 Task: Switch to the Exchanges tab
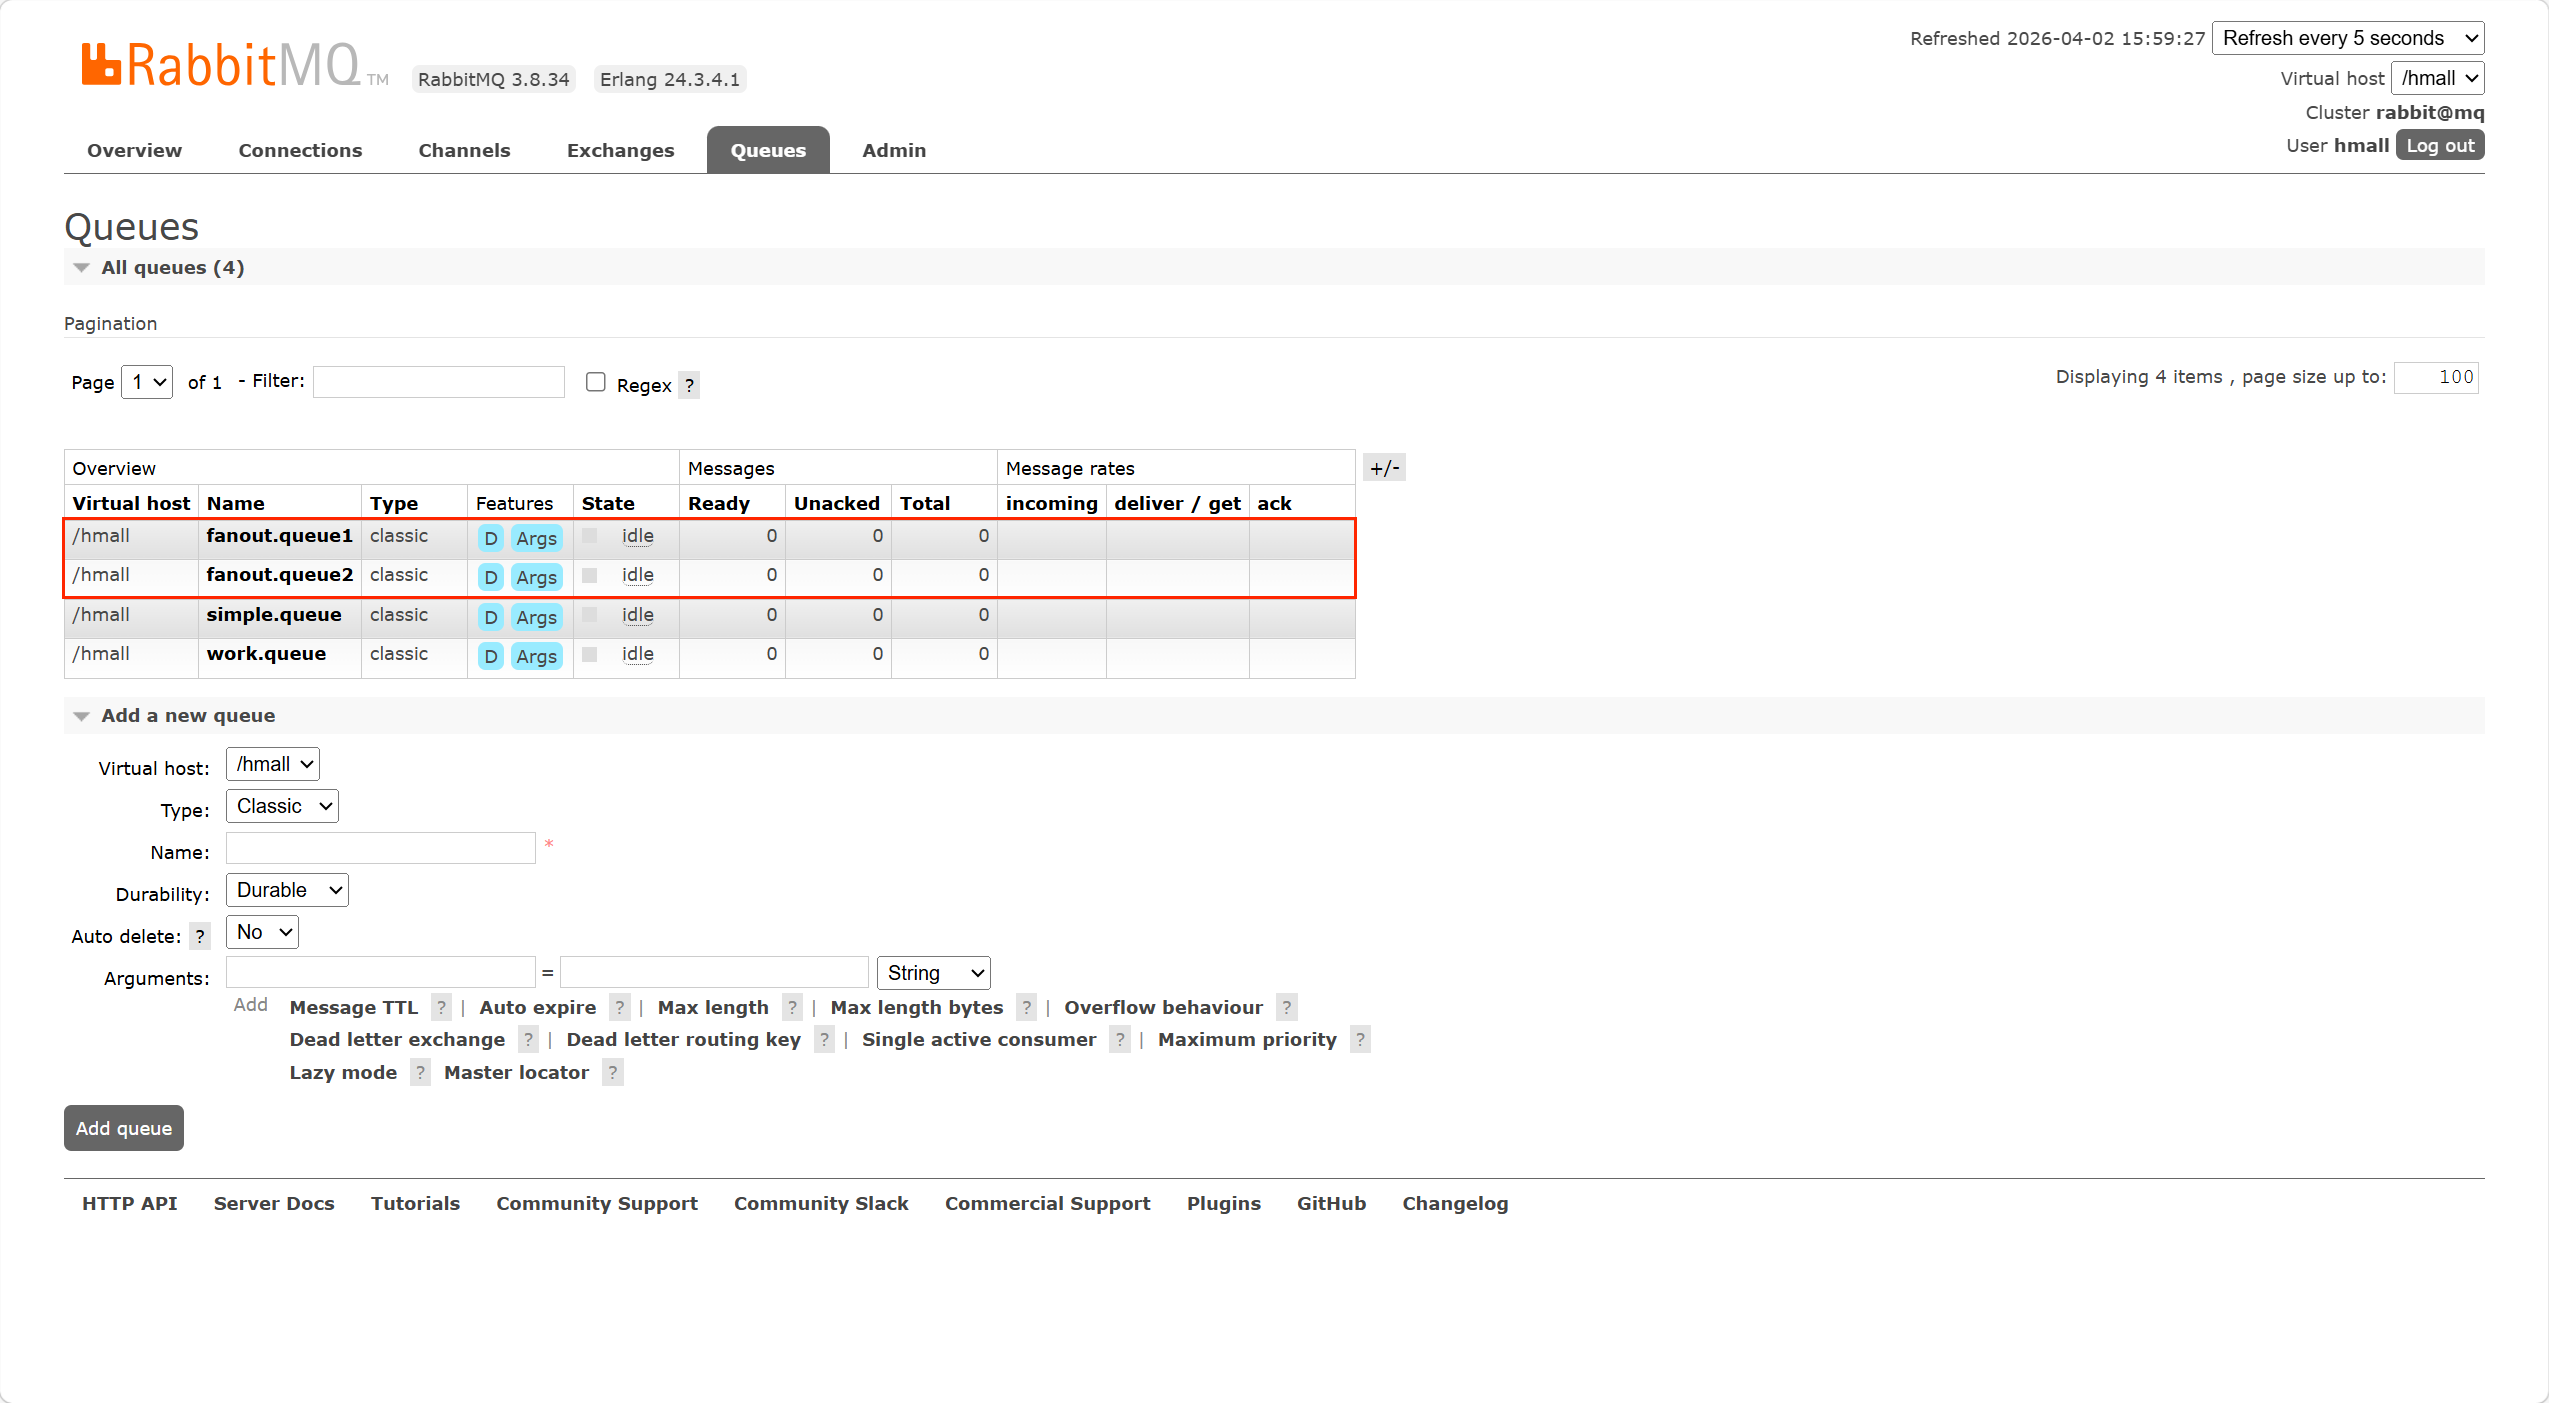(x=620, y=150)
